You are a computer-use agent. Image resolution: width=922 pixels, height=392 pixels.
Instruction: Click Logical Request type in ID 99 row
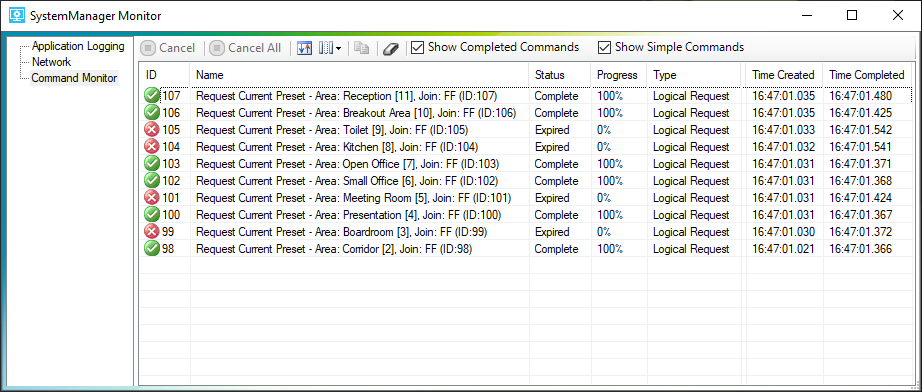(x=691, y=232)
